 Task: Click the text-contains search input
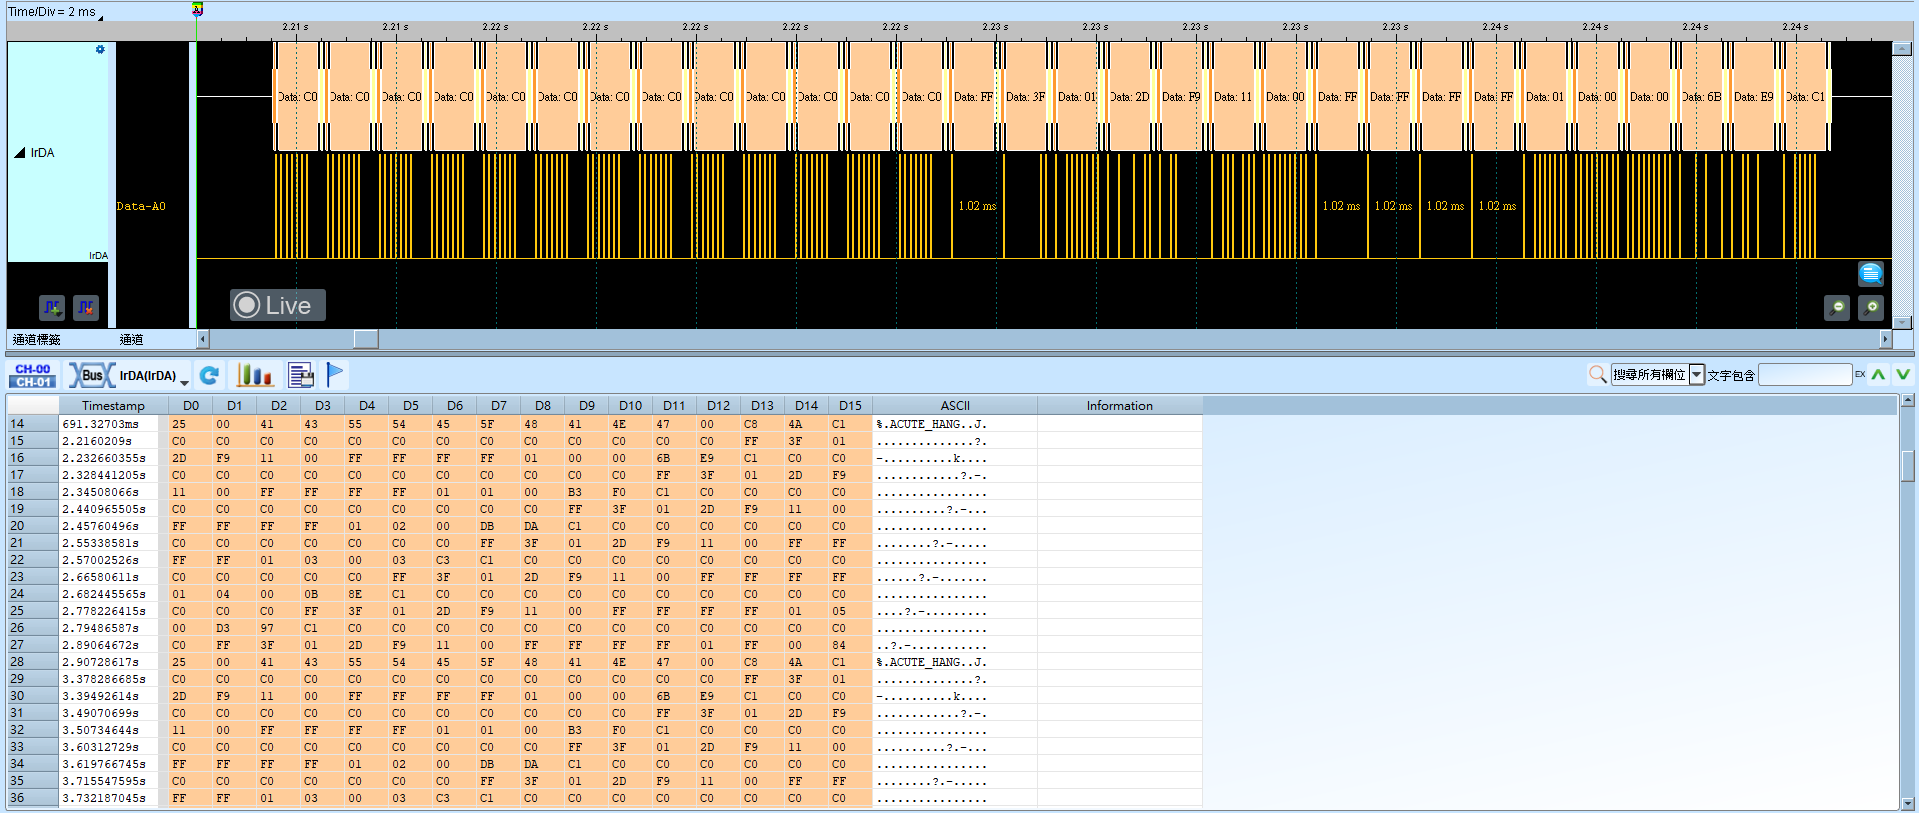1805,375
